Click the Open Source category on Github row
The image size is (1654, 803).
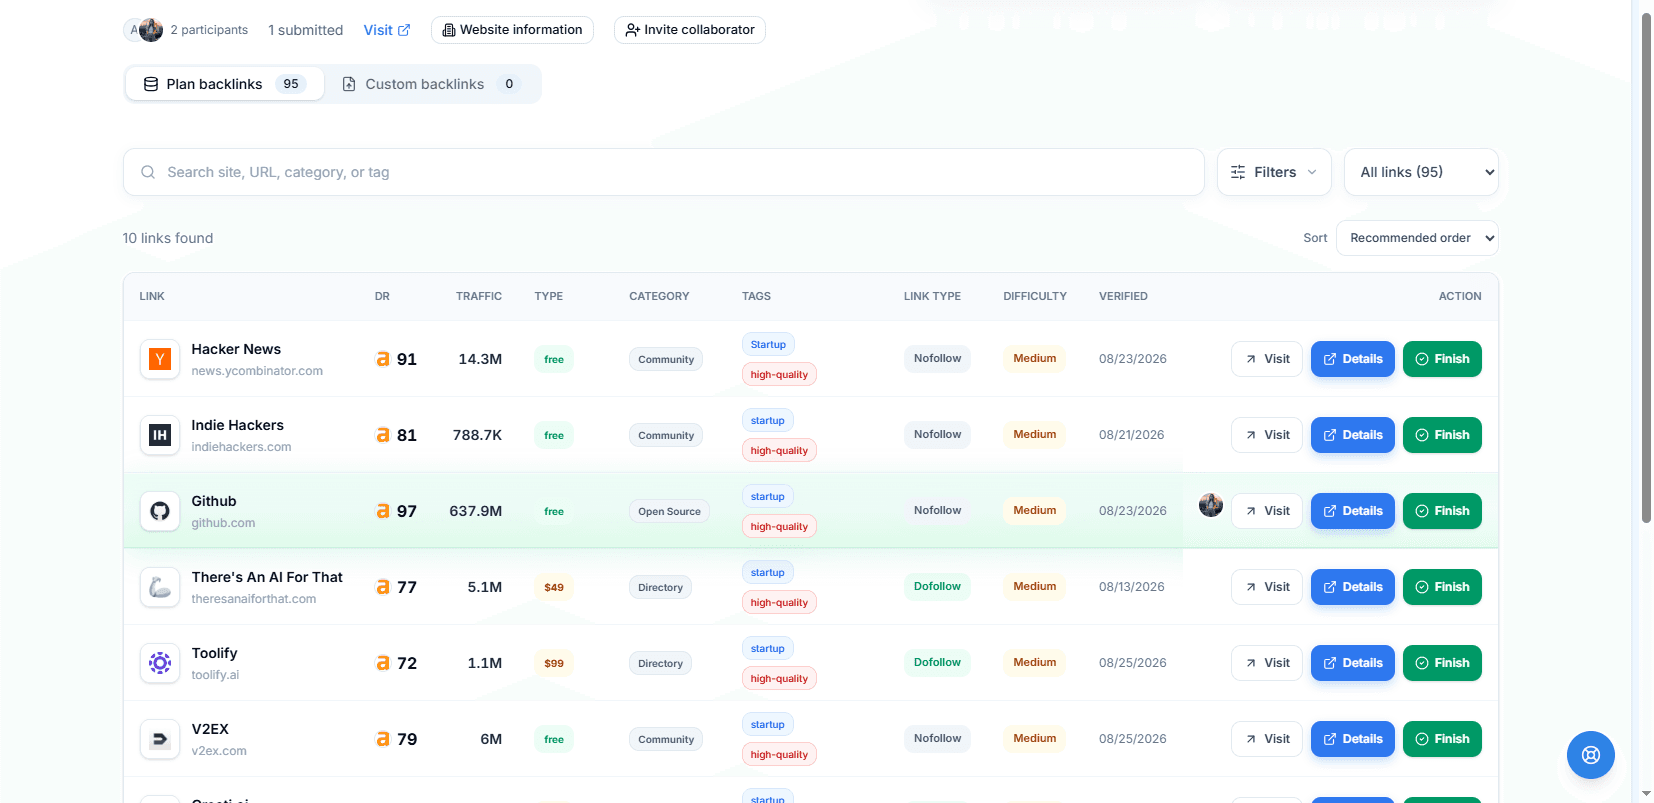(x=669, y=511)
